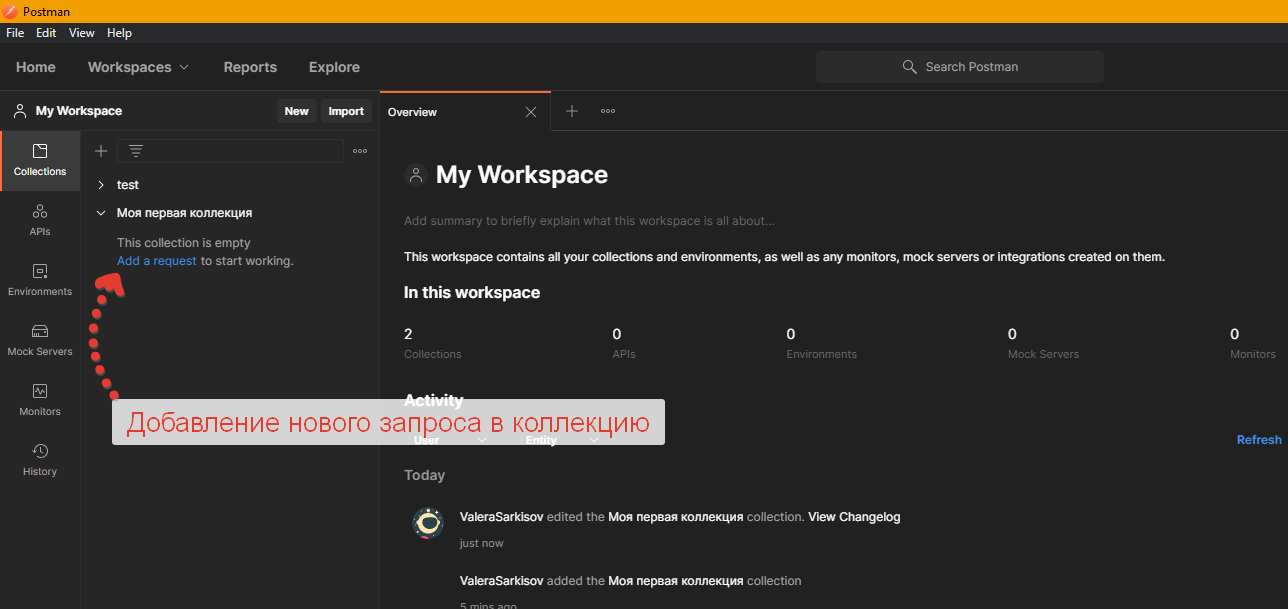The width and height of the screenshot is (1288, 609).
Task: Click the plus icon to create collection
Action: 101,151
